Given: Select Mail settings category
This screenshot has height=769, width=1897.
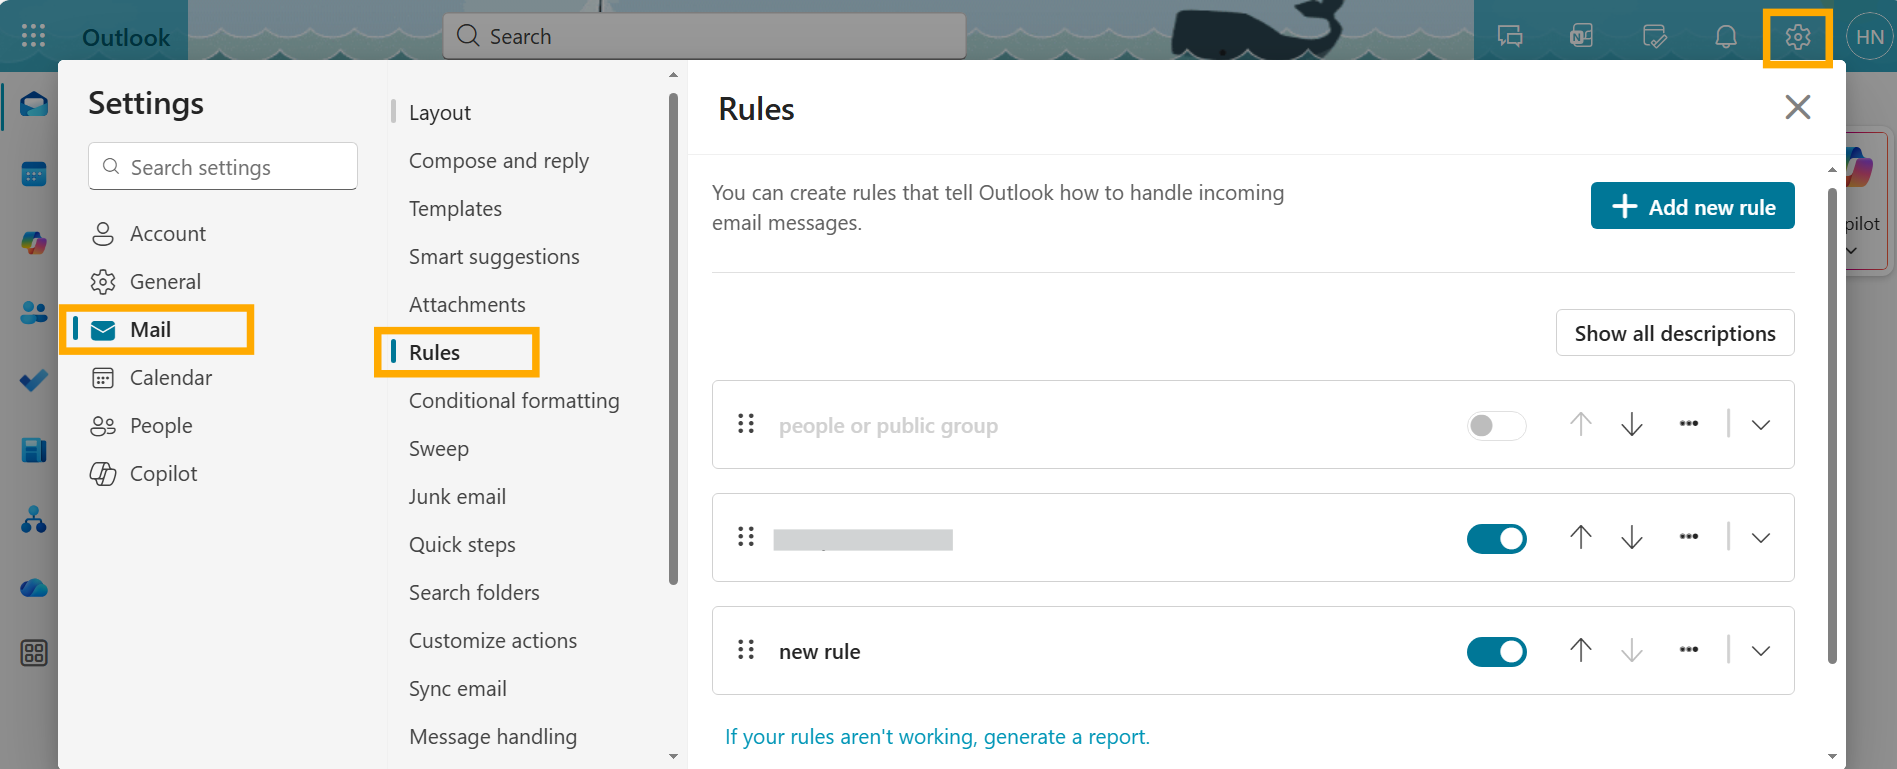Looking at the screenshot, I should pos(157,330).
